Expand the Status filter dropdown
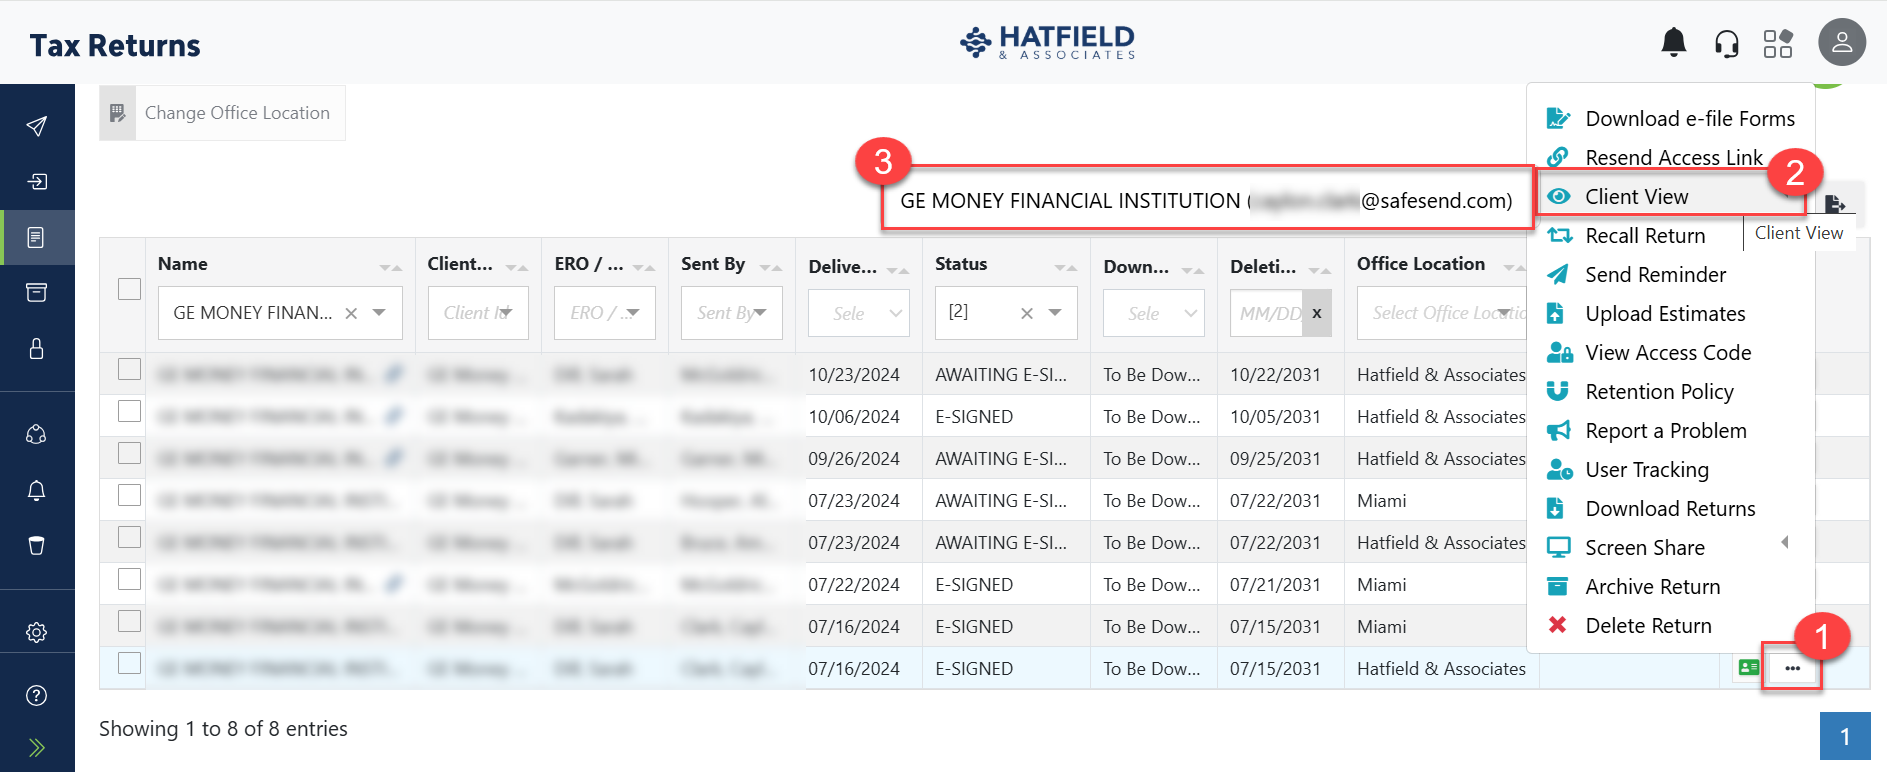Screen dimensions: 1887x772 [1055, 313]
